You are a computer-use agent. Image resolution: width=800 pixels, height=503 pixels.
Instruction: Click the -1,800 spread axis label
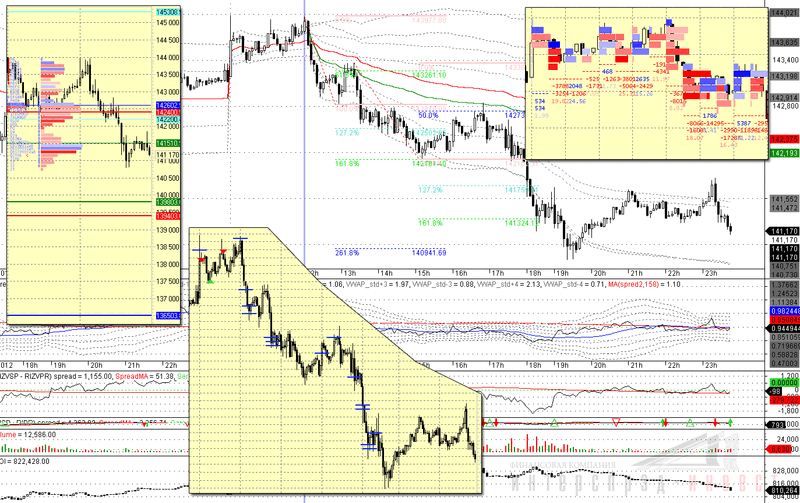788,410
